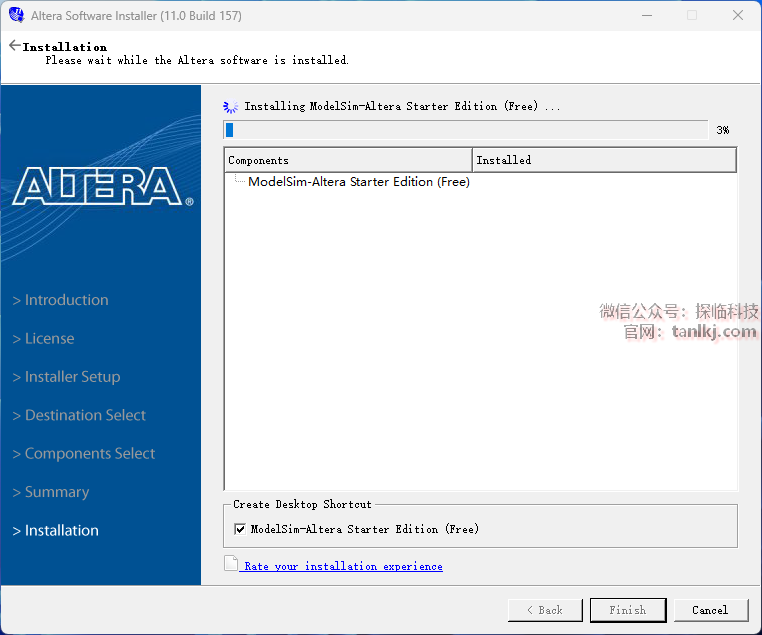Click the Components column header
This screenshot has height=635, width=762.
(x=348, y=160)
